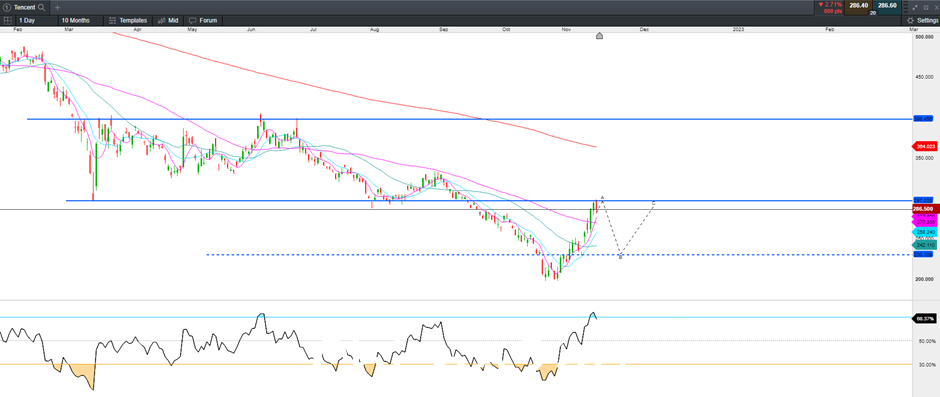Click the Forum speech bubble icon
This screenshot has width=940, height=397.
[193, 20]
